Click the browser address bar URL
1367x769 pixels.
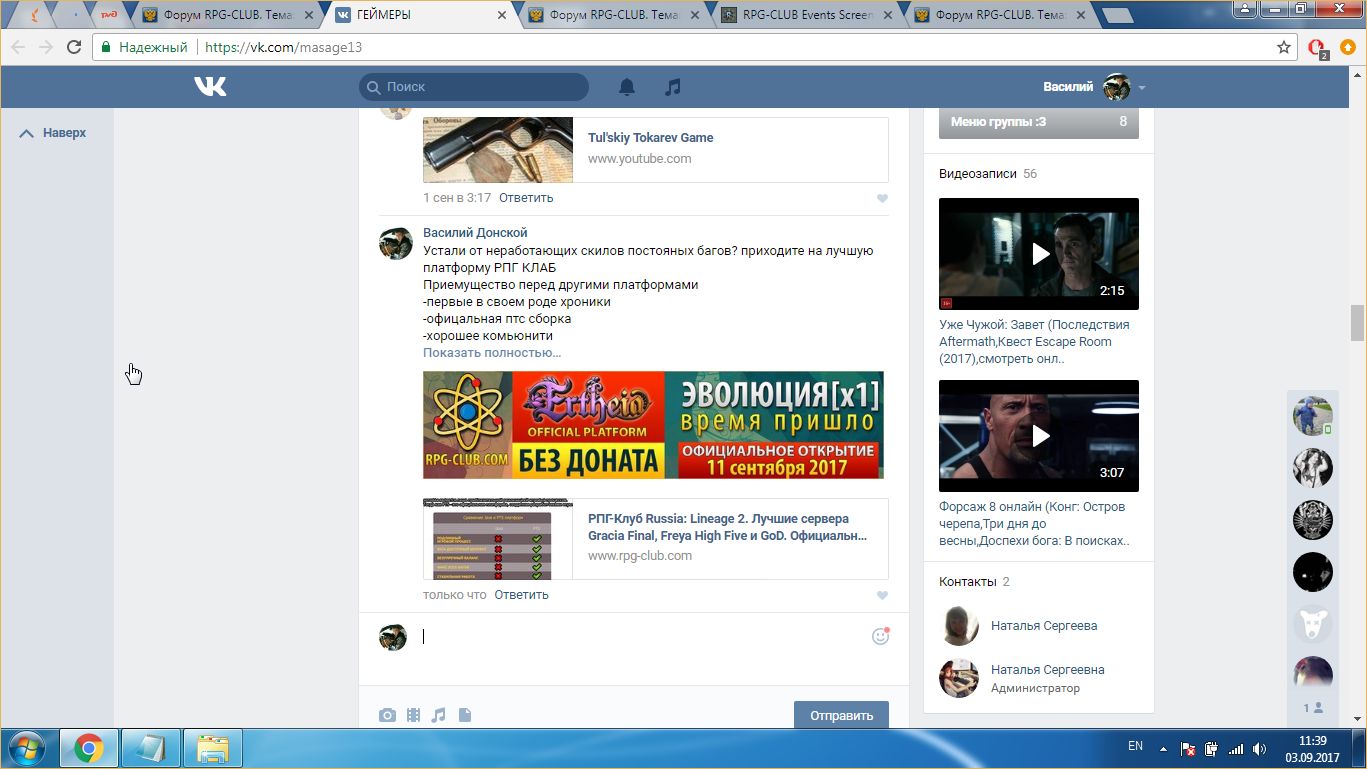[283, 47]
